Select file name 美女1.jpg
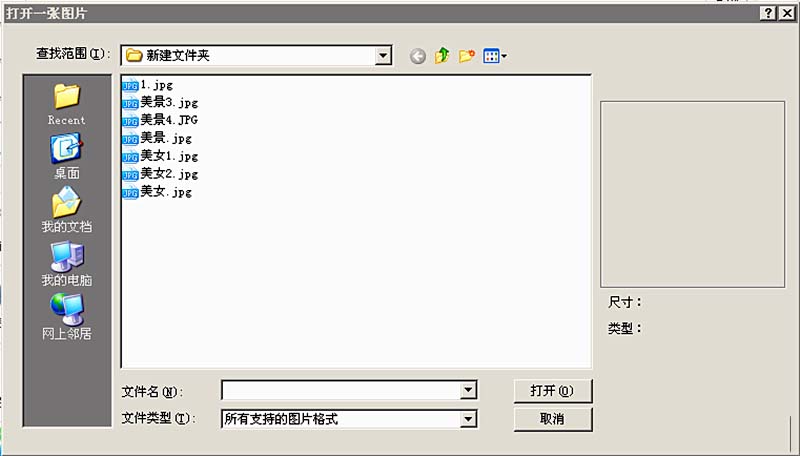Viewport: 800px width, 456px height. (169, 157)
